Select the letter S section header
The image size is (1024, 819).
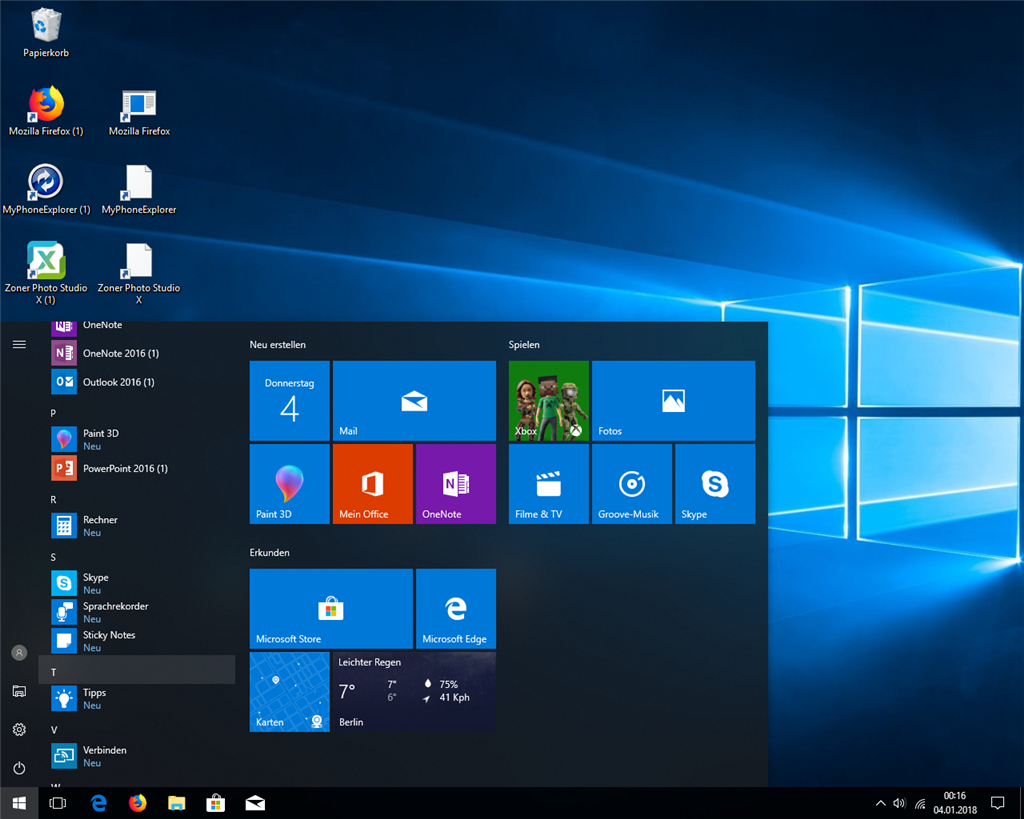[x=137, y=556]
